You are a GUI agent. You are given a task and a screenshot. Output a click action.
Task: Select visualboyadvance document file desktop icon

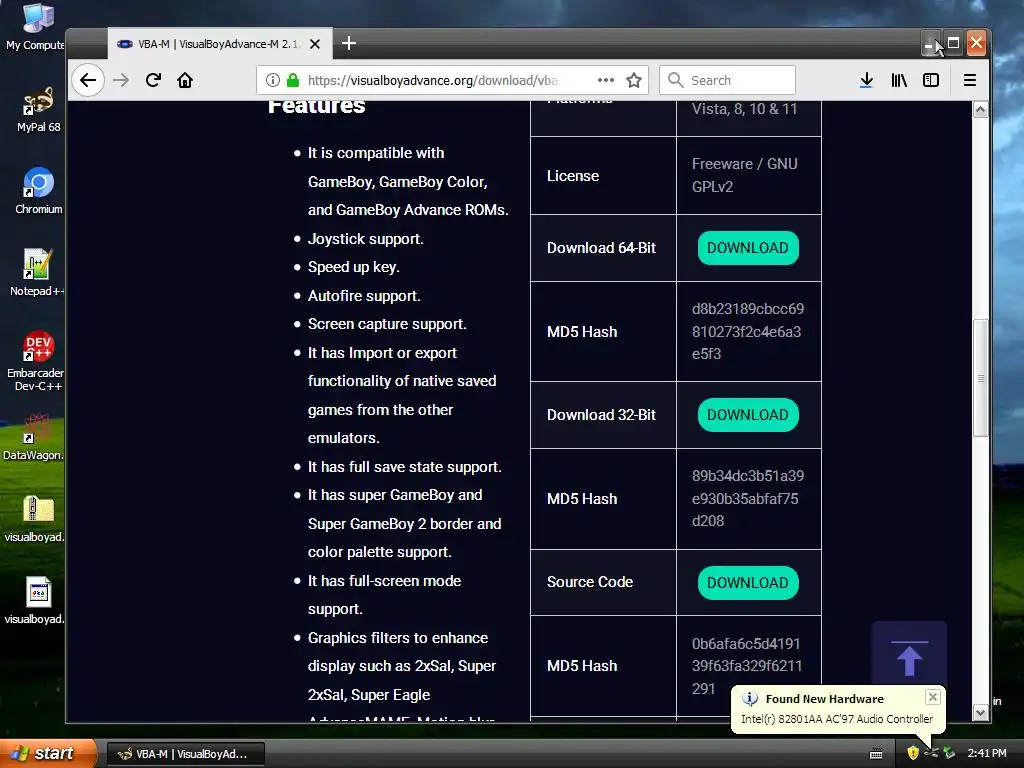point(35,601)
